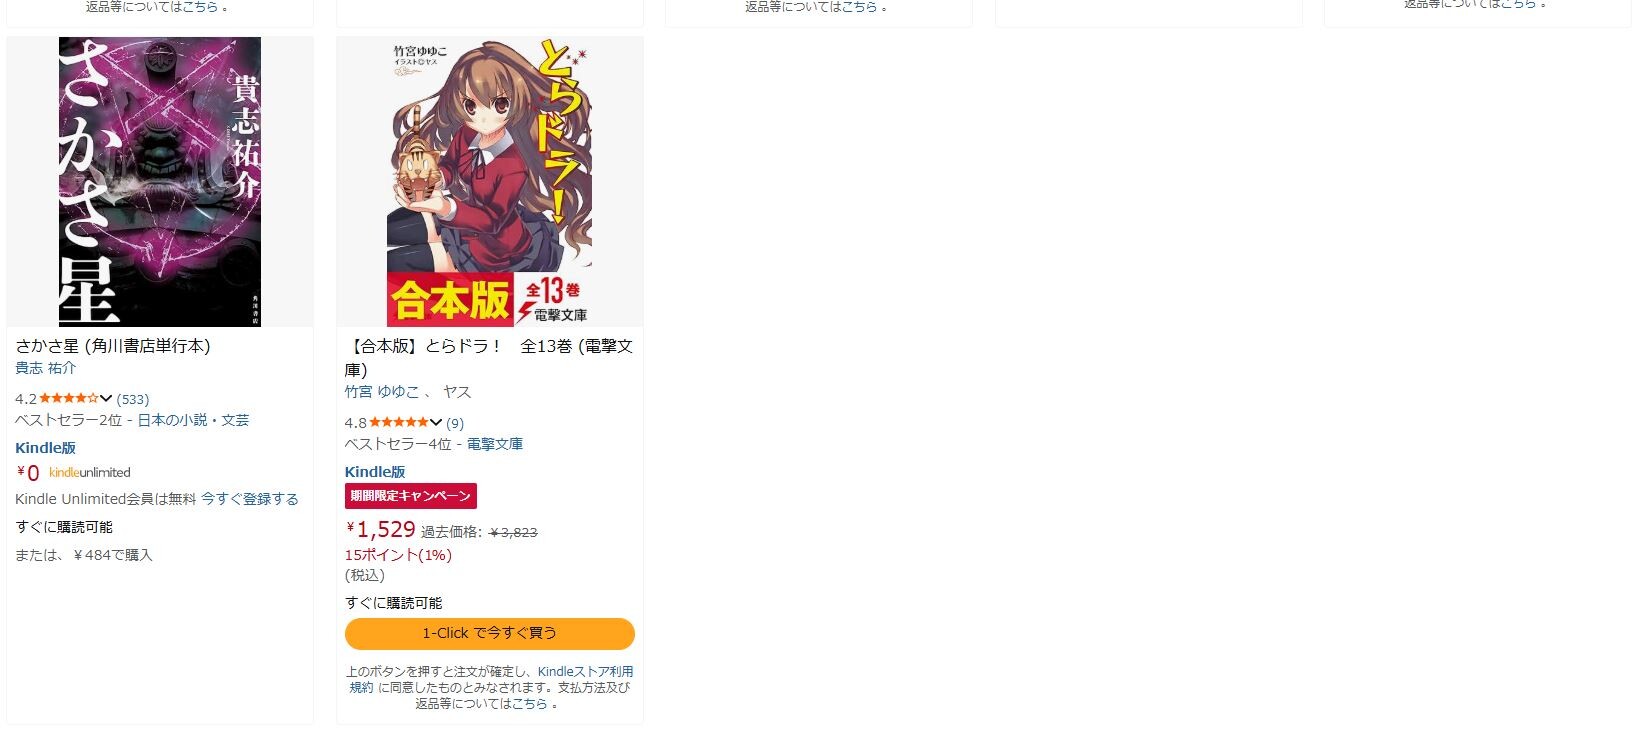Screen dimensions: 1633x730
Task: Expand the 4.2 star rating dropdown chevron
Action: tap(106, 398)
